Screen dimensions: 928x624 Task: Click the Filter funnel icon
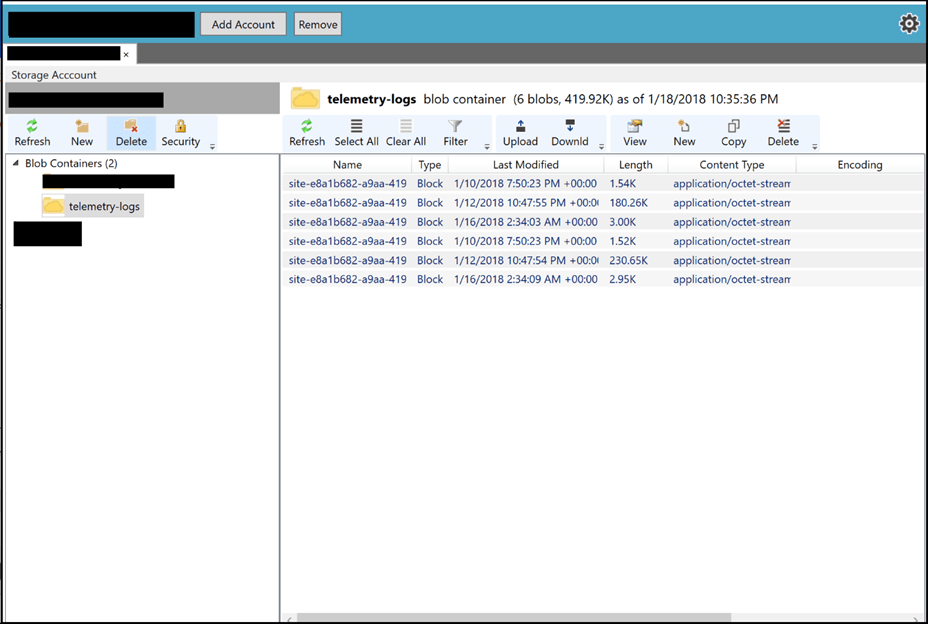pos(455,127)
